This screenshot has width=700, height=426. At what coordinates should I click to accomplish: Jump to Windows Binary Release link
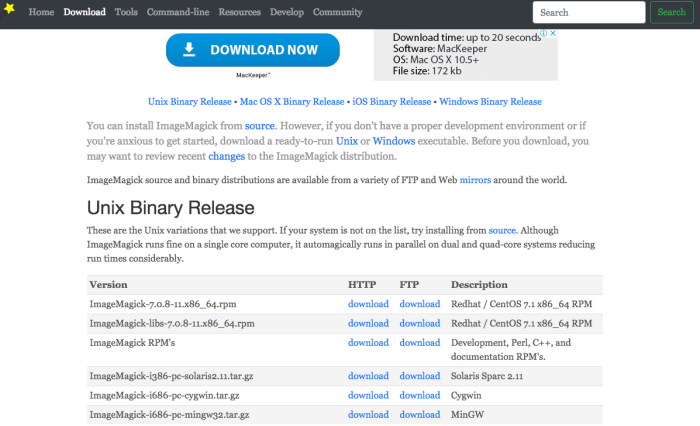491,102
